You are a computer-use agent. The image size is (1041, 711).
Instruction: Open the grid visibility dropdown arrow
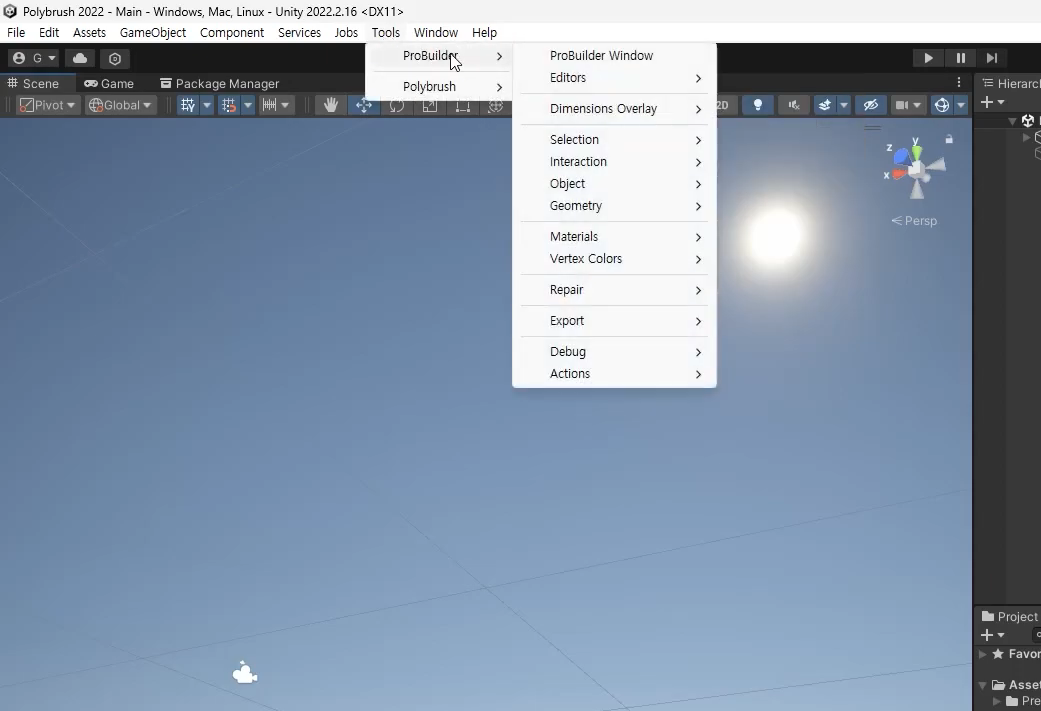point(206,105)
